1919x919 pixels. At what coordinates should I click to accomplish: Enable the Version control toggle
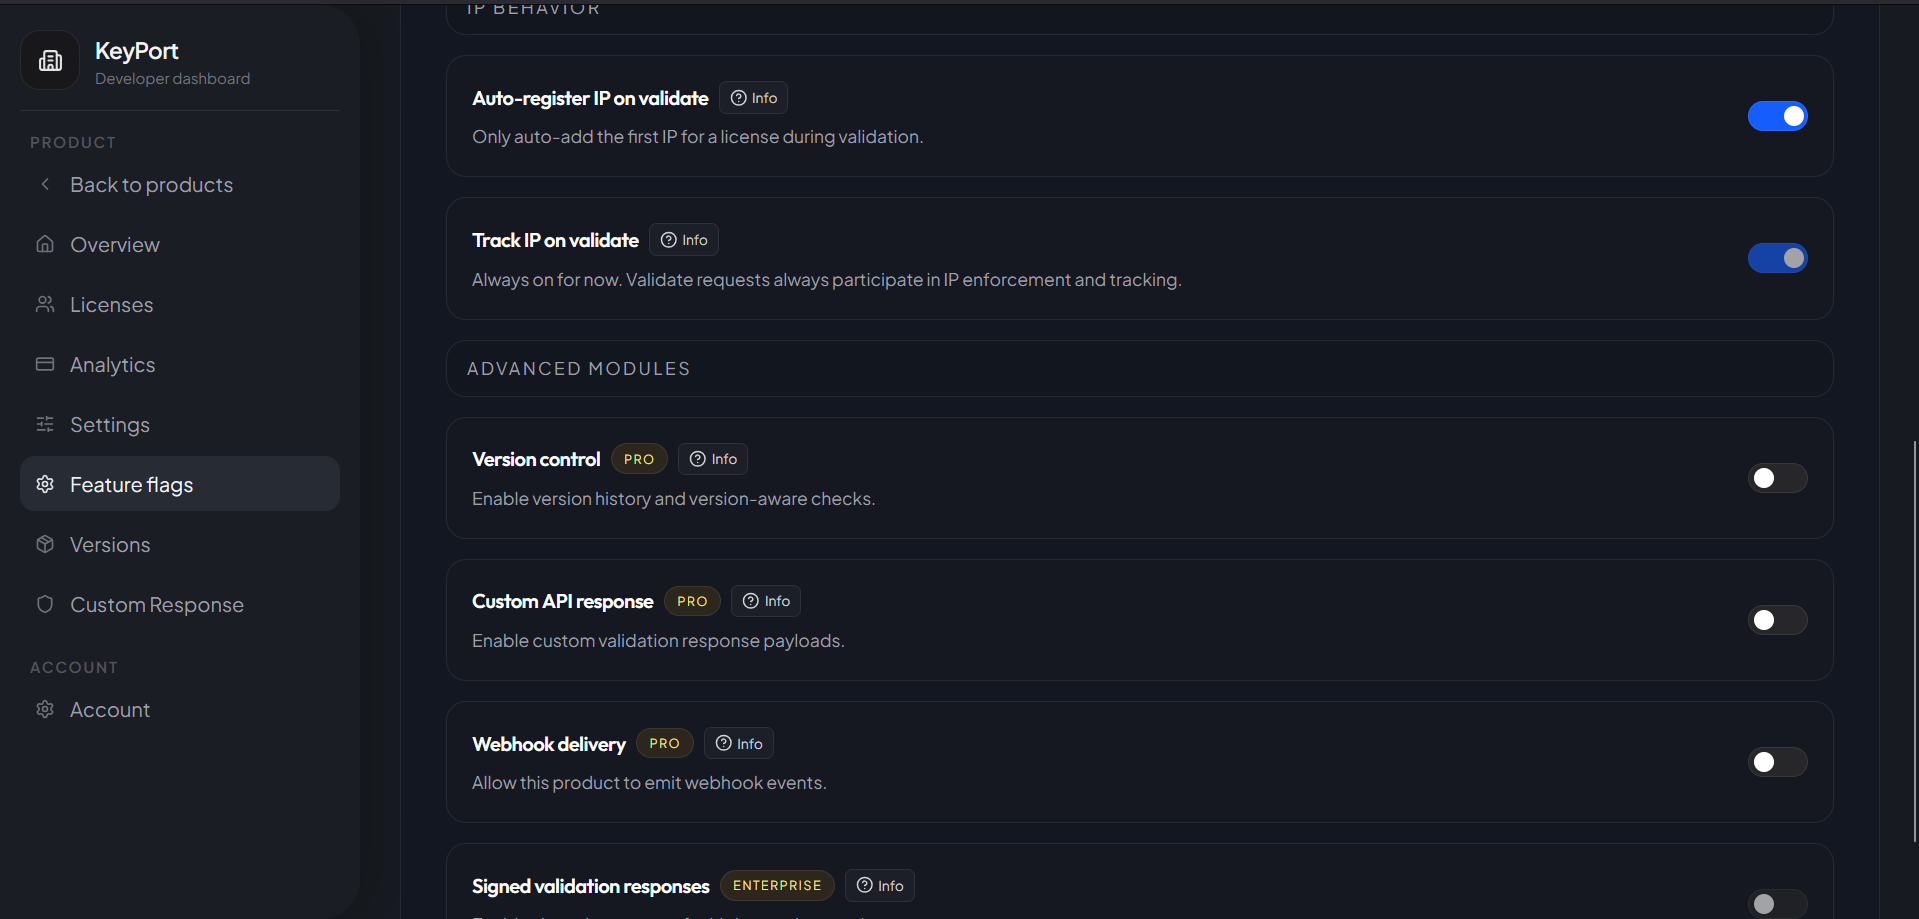click(1777, 478)
